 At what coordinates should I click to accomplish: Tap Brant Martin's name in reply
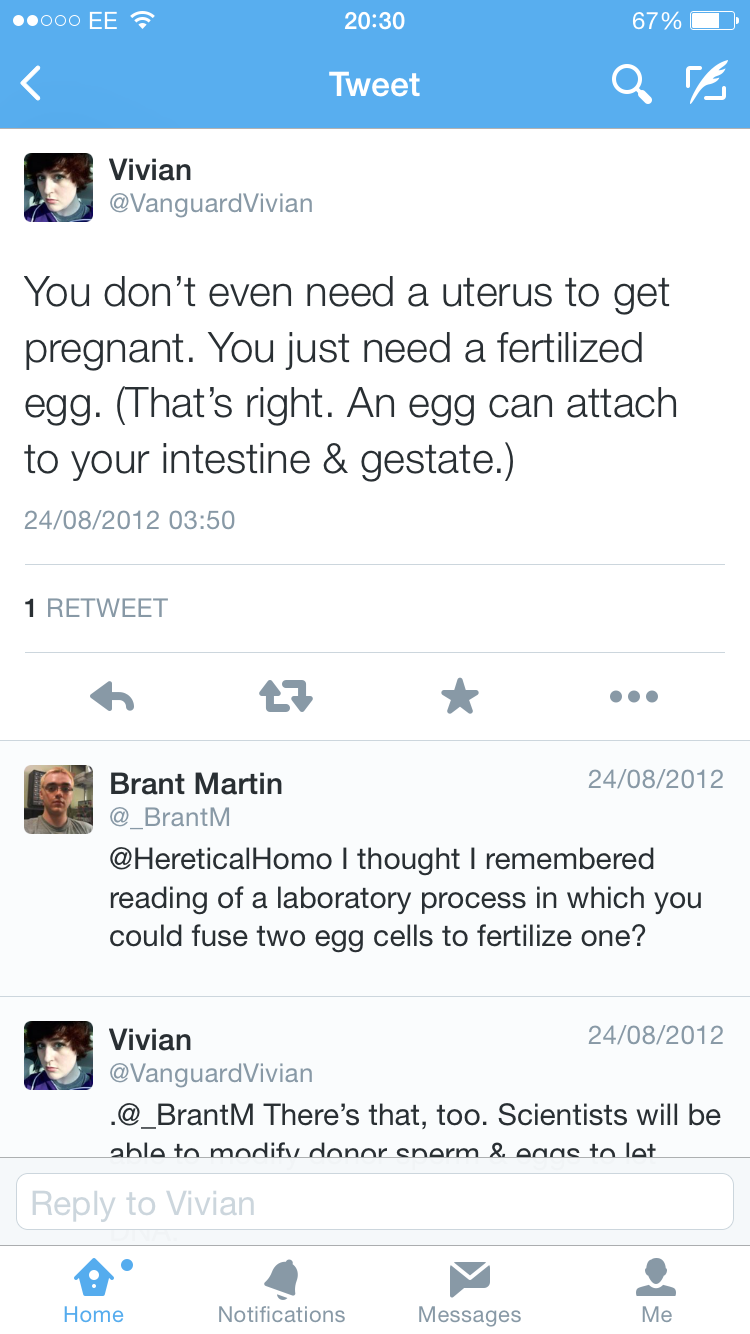point(196,784)
